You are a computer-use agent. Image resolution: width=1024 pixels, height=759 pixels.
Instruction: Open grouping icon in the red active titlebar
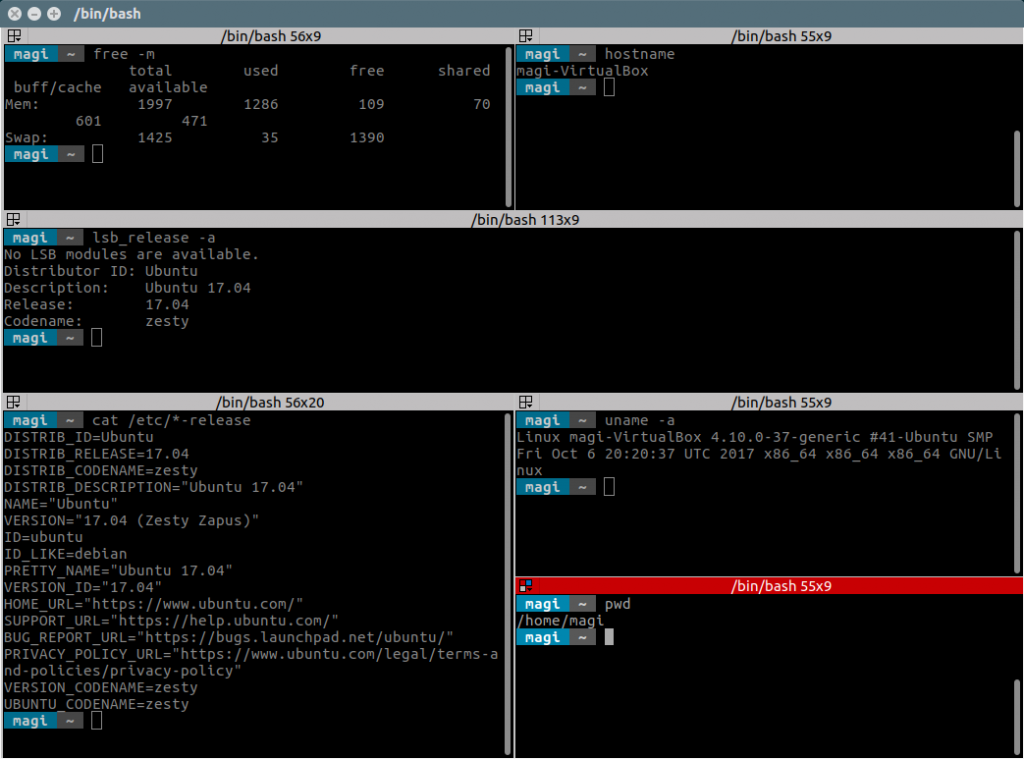tap(526, 586)
